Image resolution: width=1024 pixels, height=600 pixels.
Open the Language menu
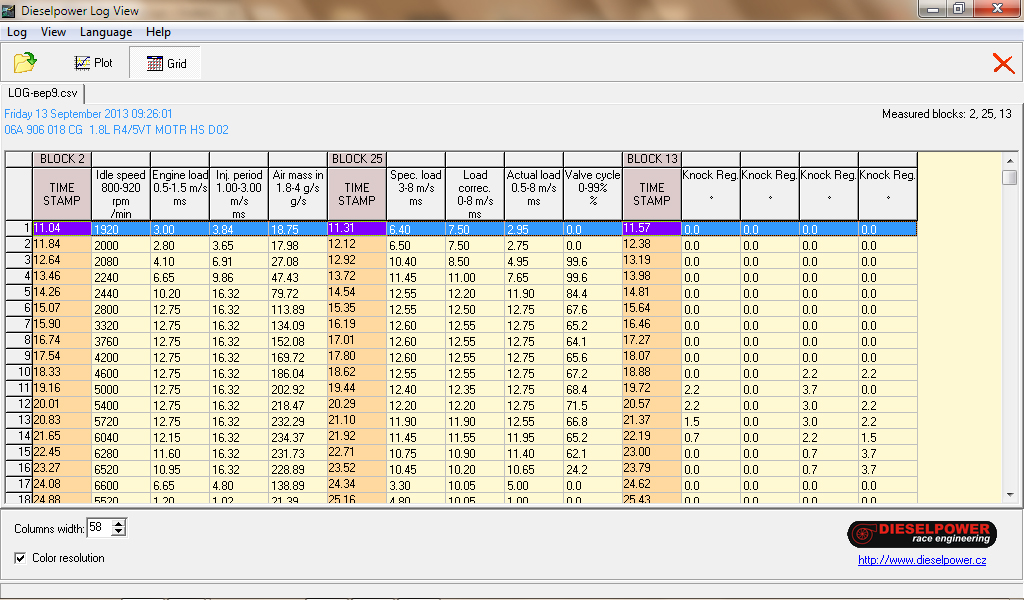[106, 32]
